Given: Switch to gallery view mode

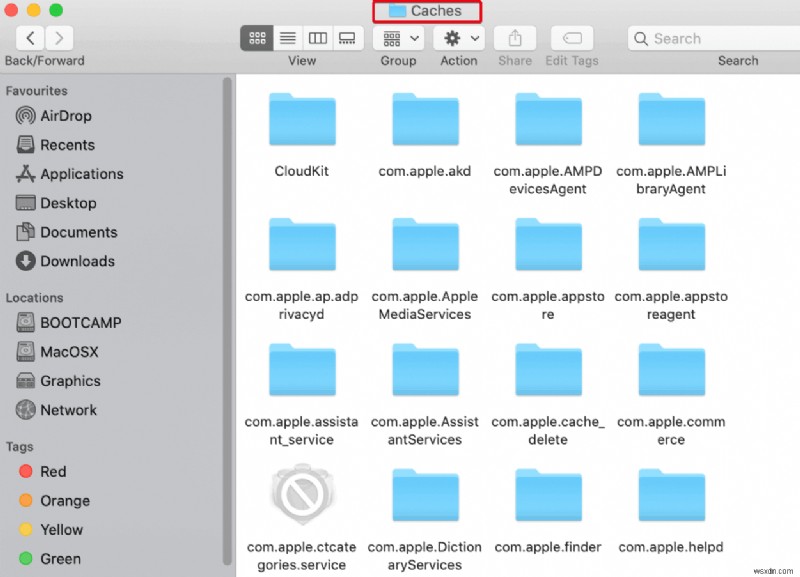Looking at the screenshot, I should tap(348, 38).
